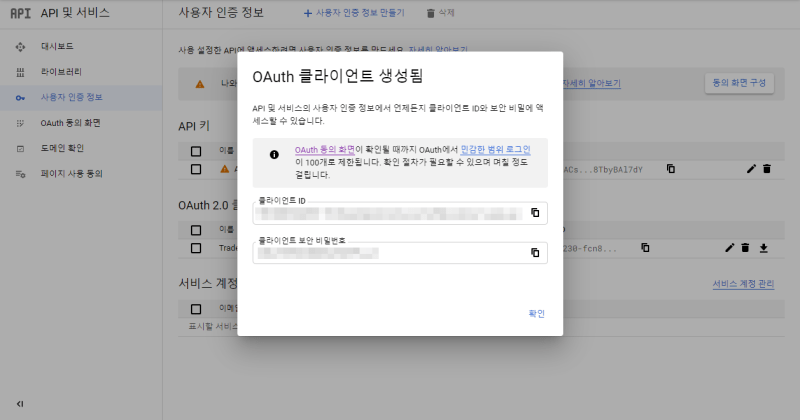Viewport: 800px width, 420px height.
Task: Click the warning icon in the API key row
Action: click(x=224, y=169)
